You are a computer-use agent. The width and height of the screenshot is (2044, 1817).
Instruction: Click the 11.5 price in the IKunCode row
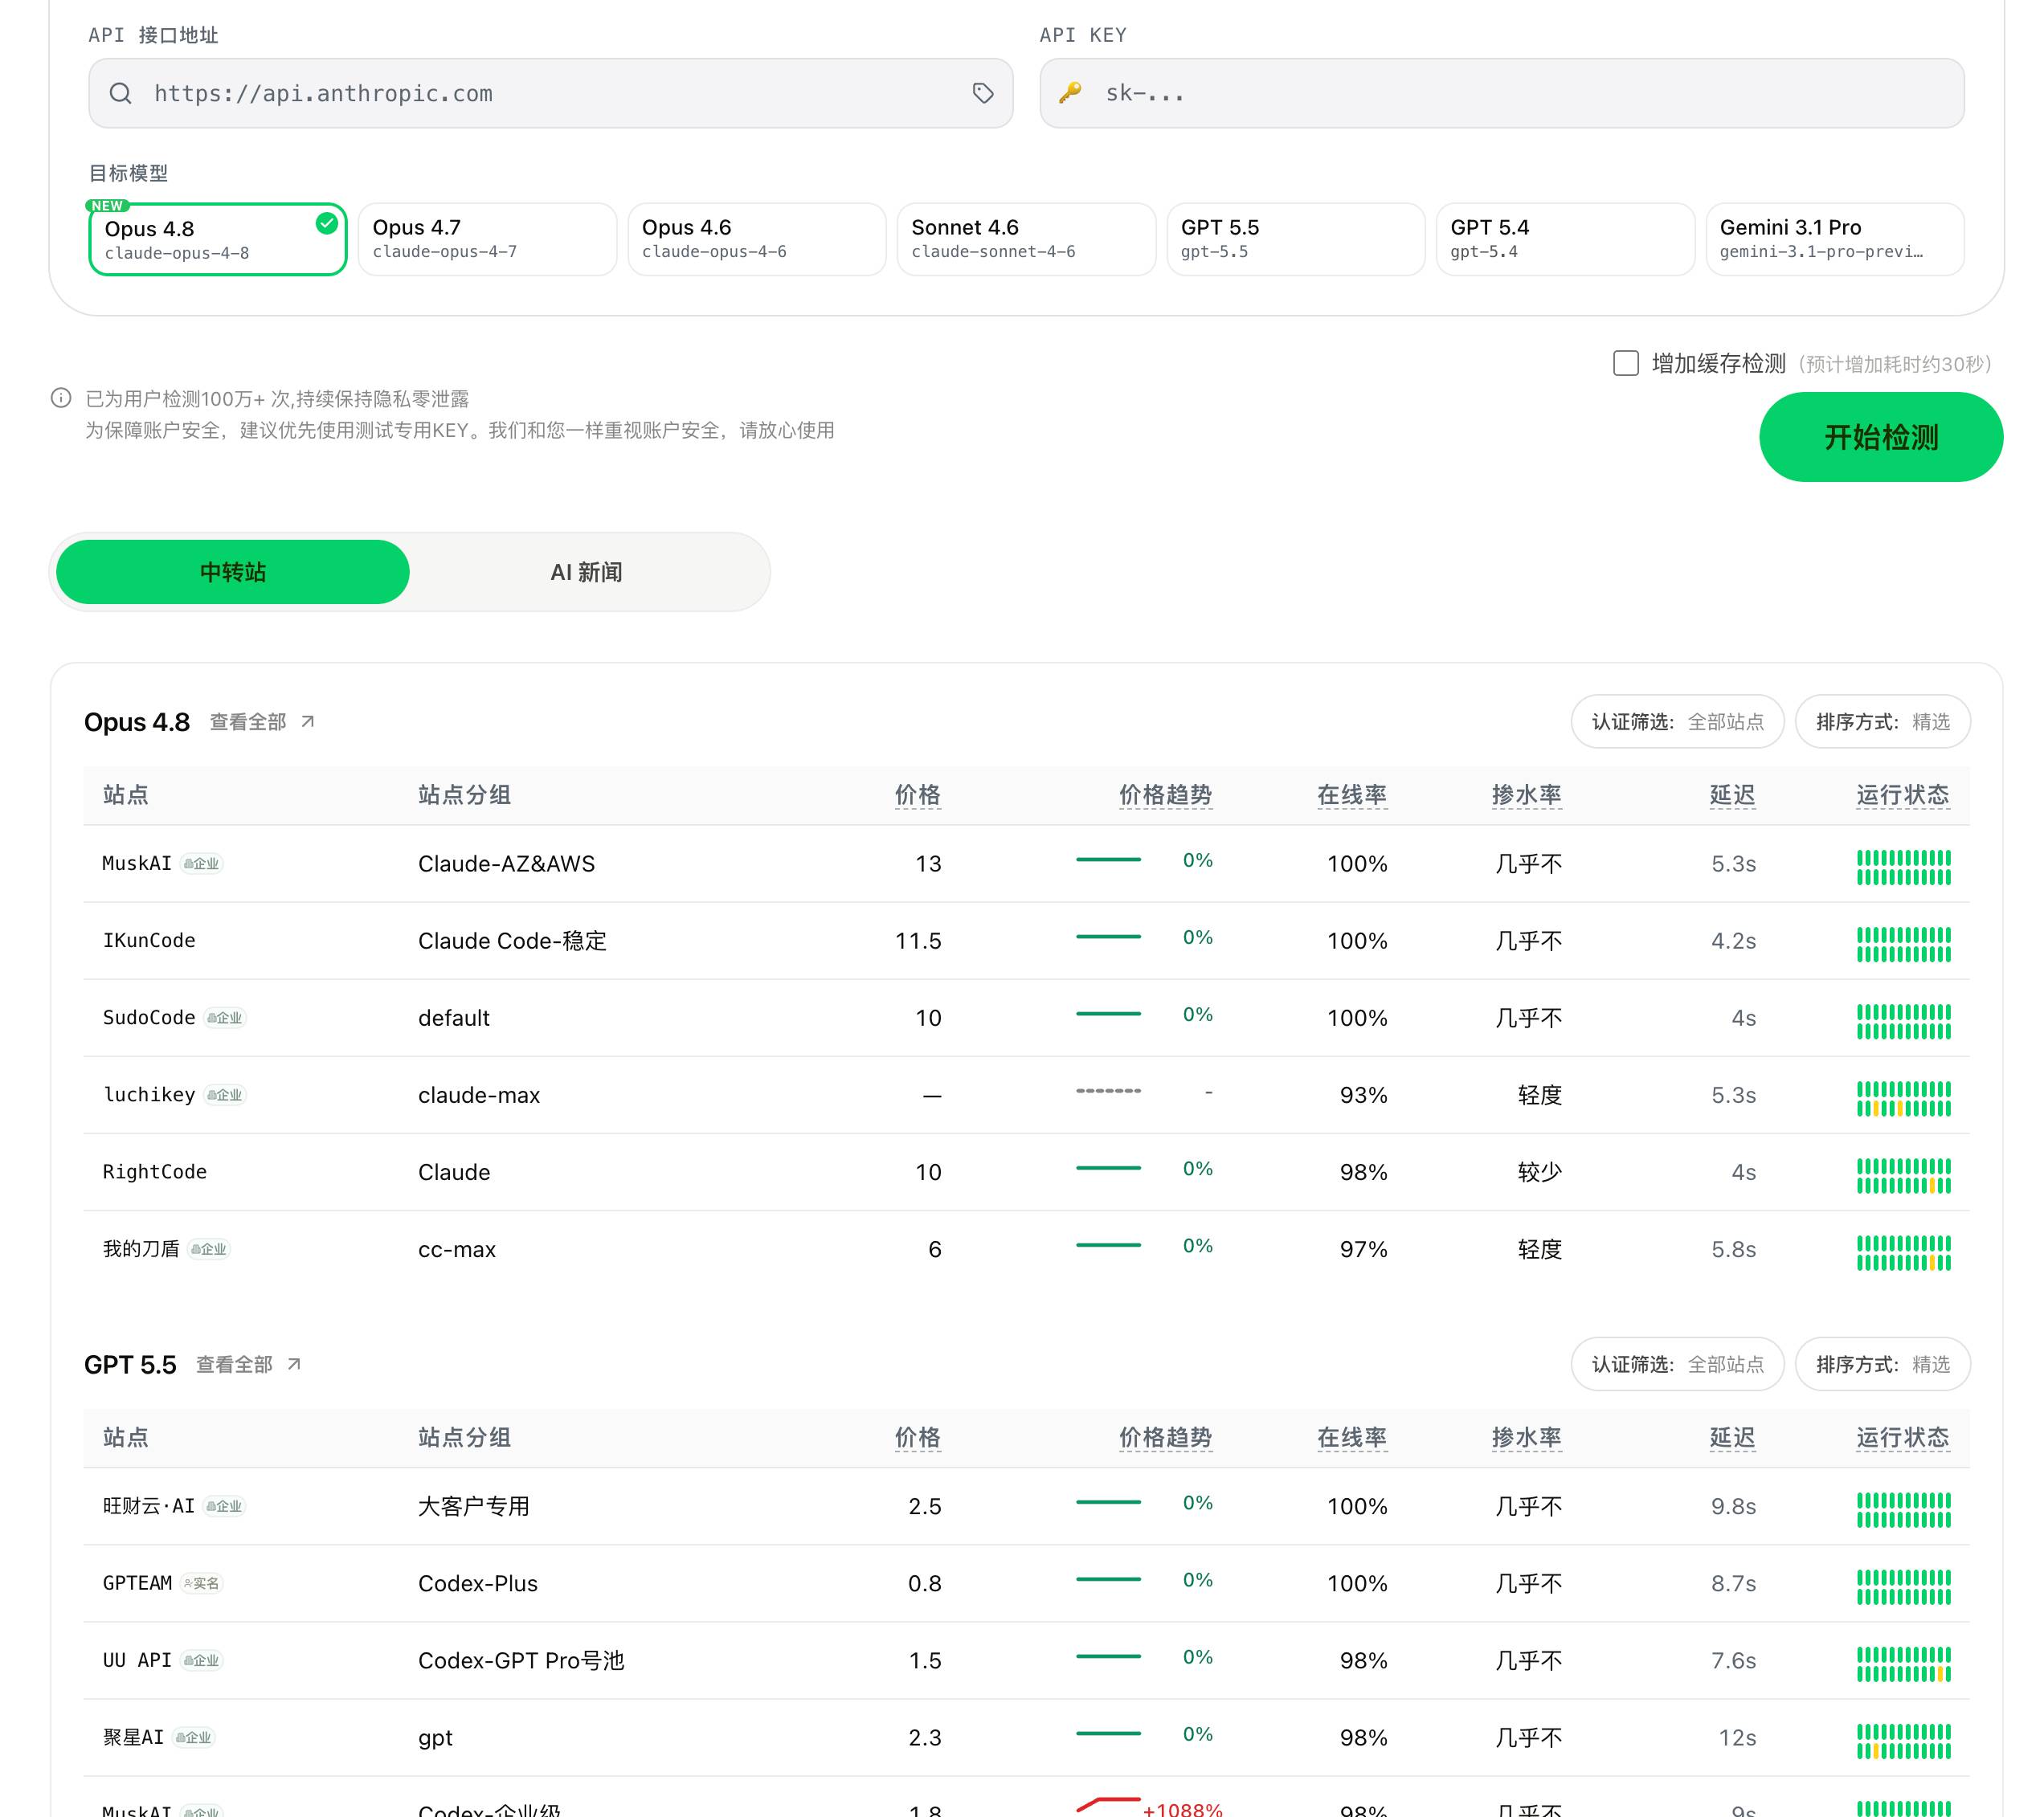coord(918,941)
